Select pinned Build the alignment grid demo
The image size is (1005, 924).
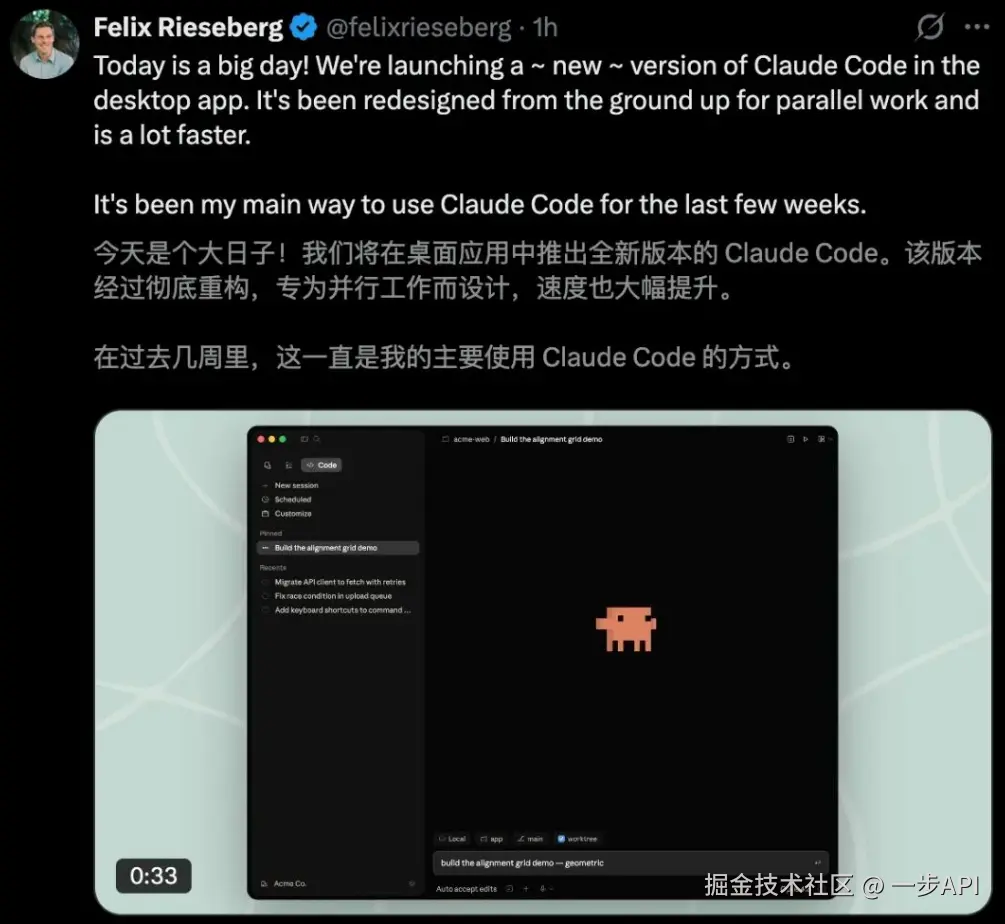(338, 548)
